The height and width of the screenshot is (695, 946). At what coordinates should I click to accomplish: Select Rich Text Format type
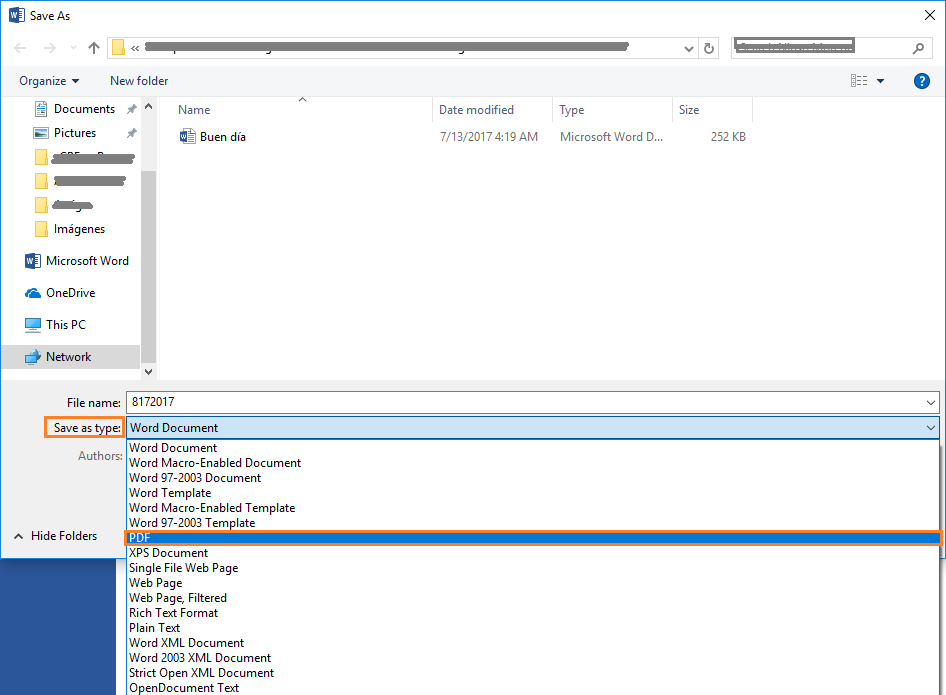[533, 613]
